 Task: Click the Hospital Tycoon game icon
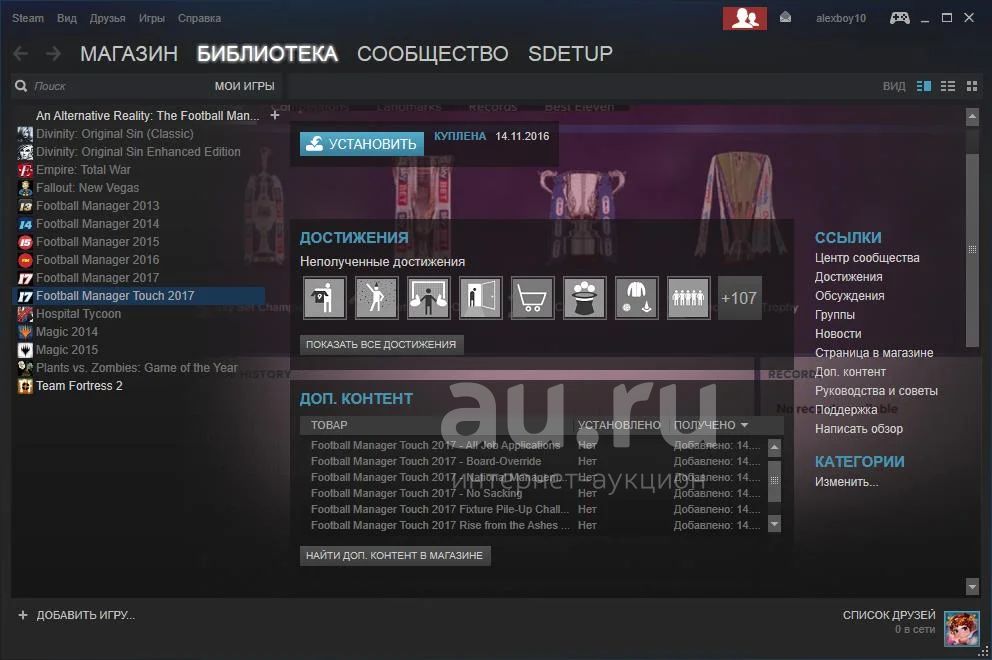(25, 314)
